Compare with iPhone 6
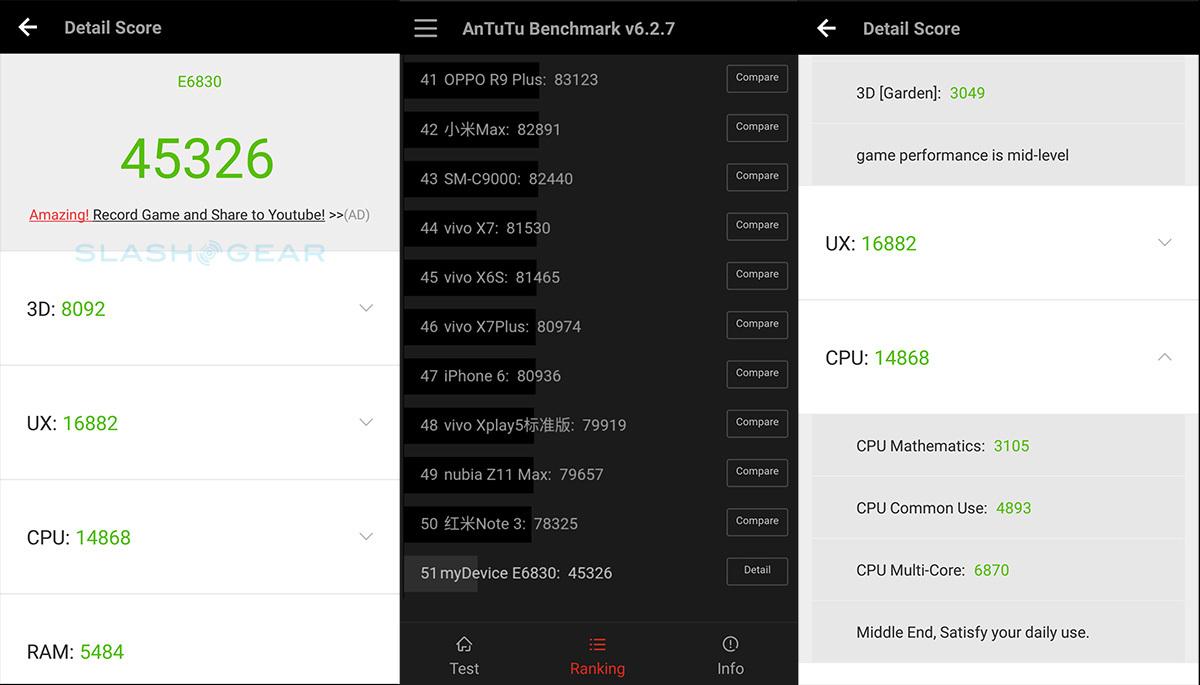The width and height of the screenshot is (1200, 685). click(757, 373)
